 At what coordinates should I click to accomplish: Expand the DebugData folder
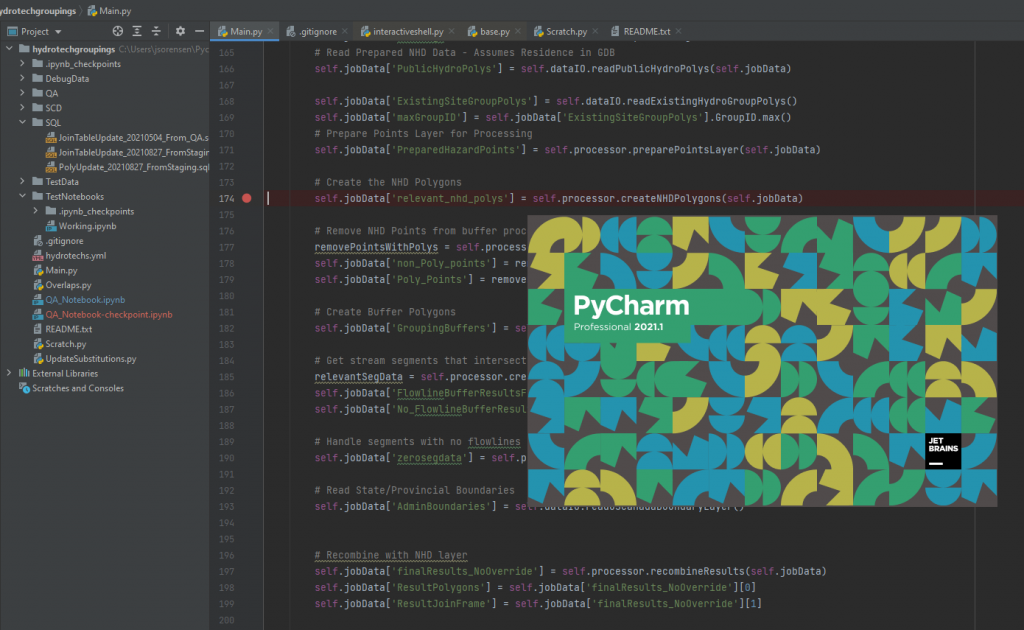(24, 78)
